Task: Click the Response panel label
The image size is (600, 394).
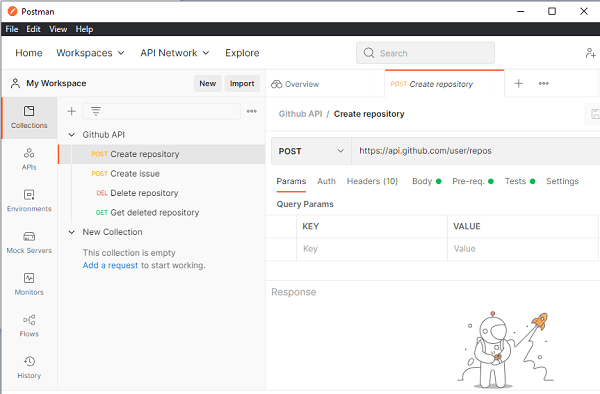Action: [294, 292]
